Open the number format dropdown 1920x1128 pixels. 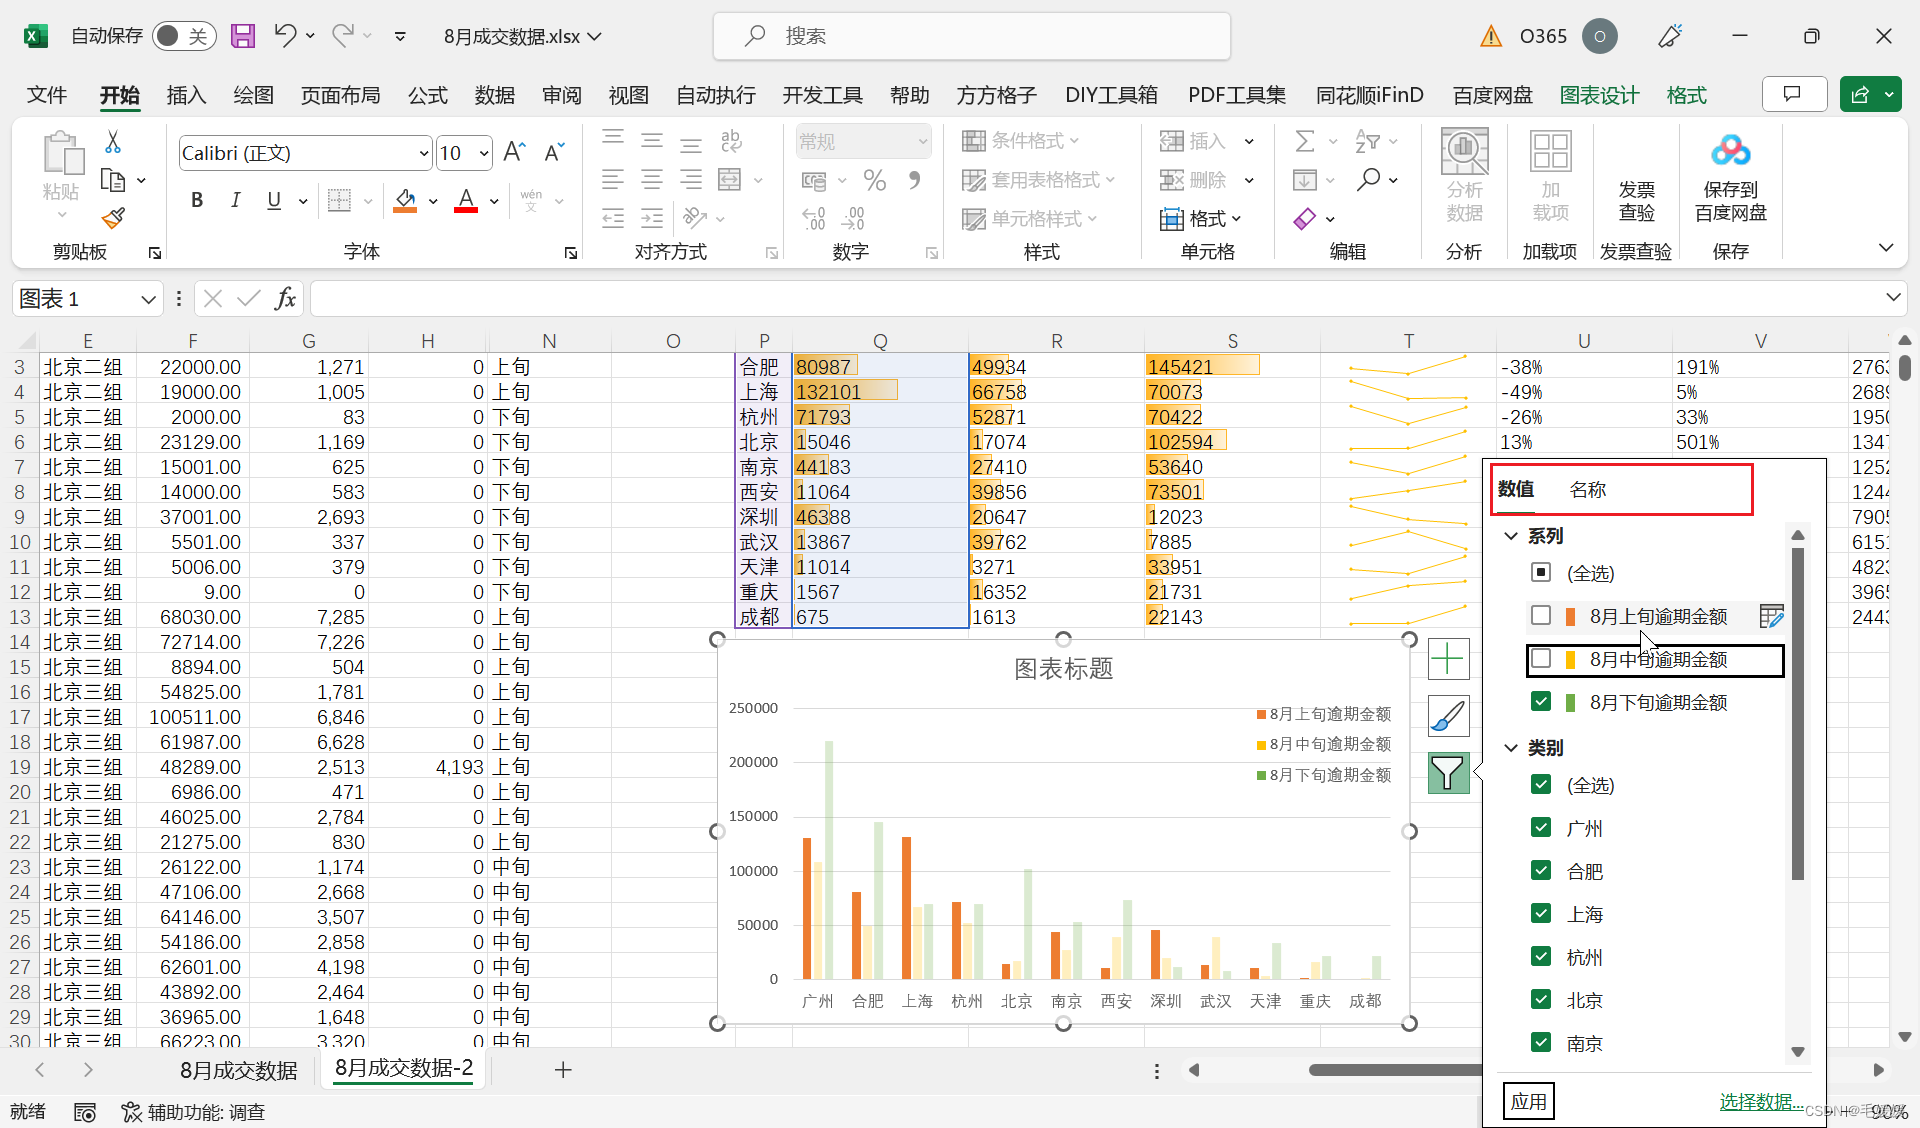pyautogui.click(x=922, y=141)
